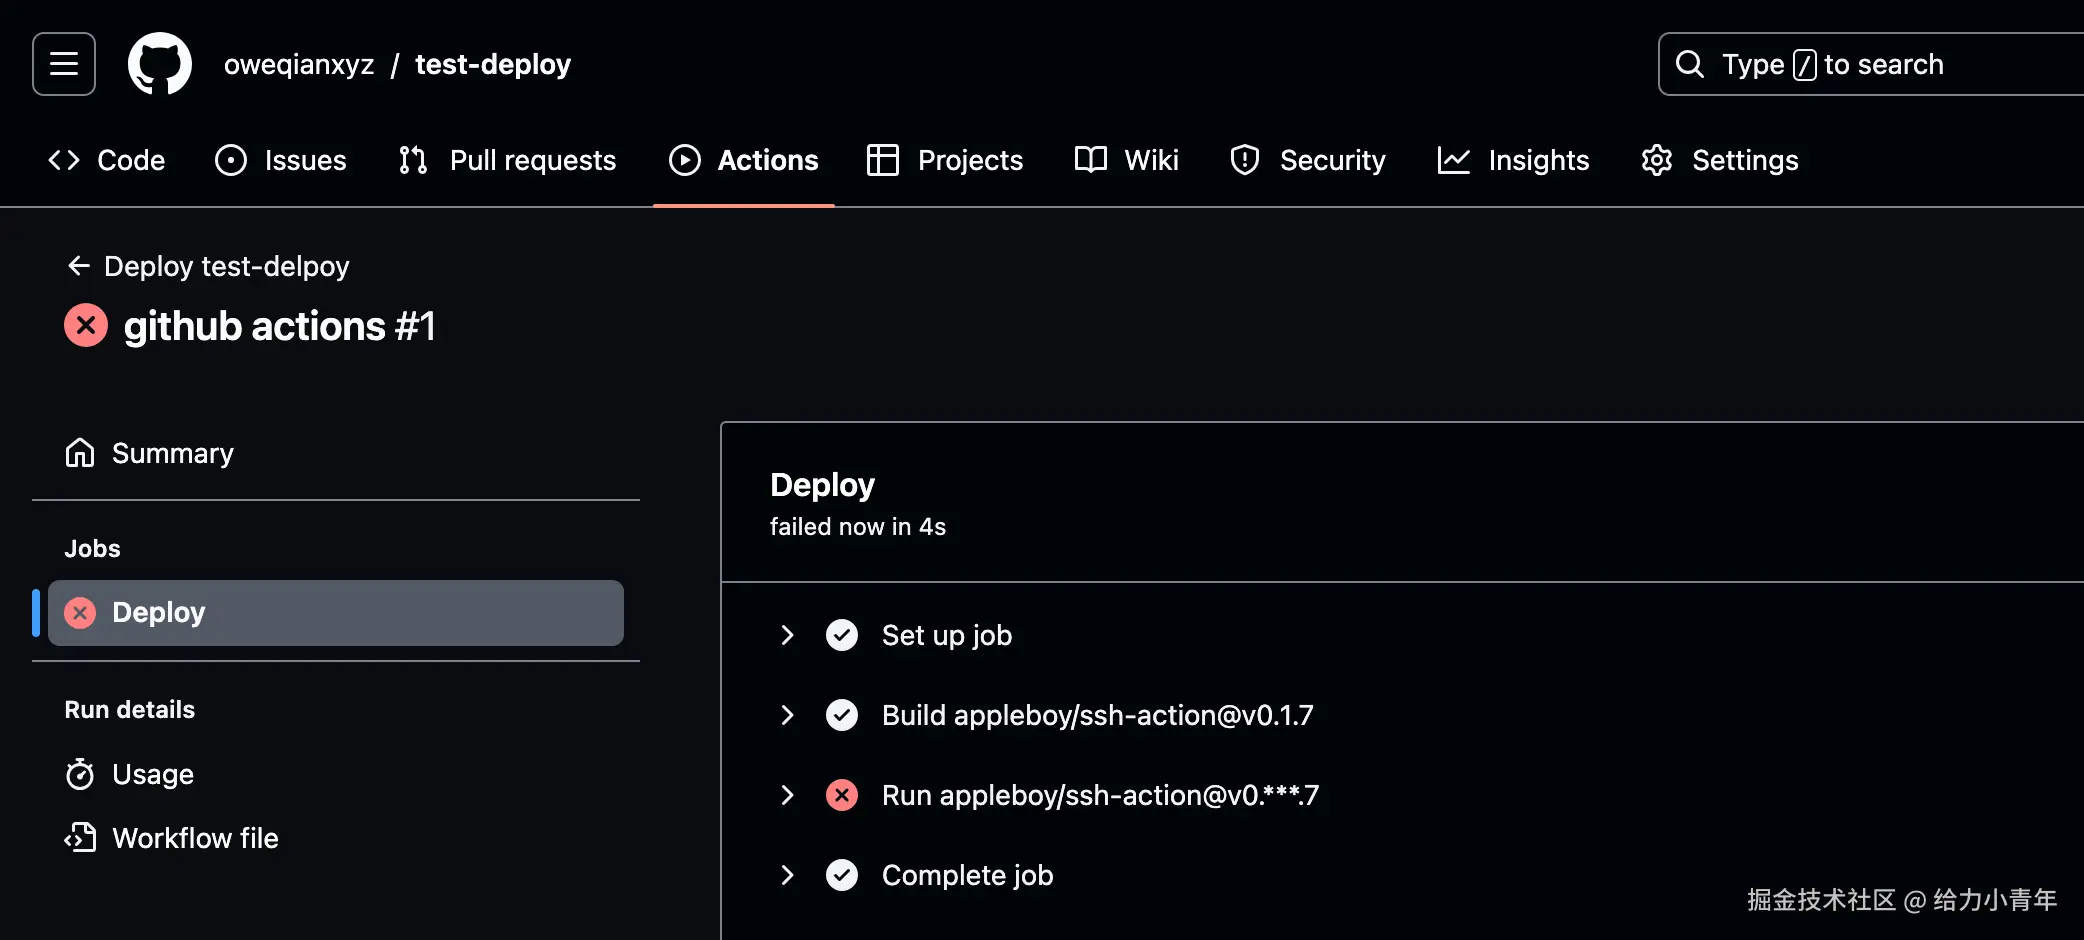The height and width of the screenshot is (940, 2084).
Task: Expand the Set up job step
Action: 787,635
